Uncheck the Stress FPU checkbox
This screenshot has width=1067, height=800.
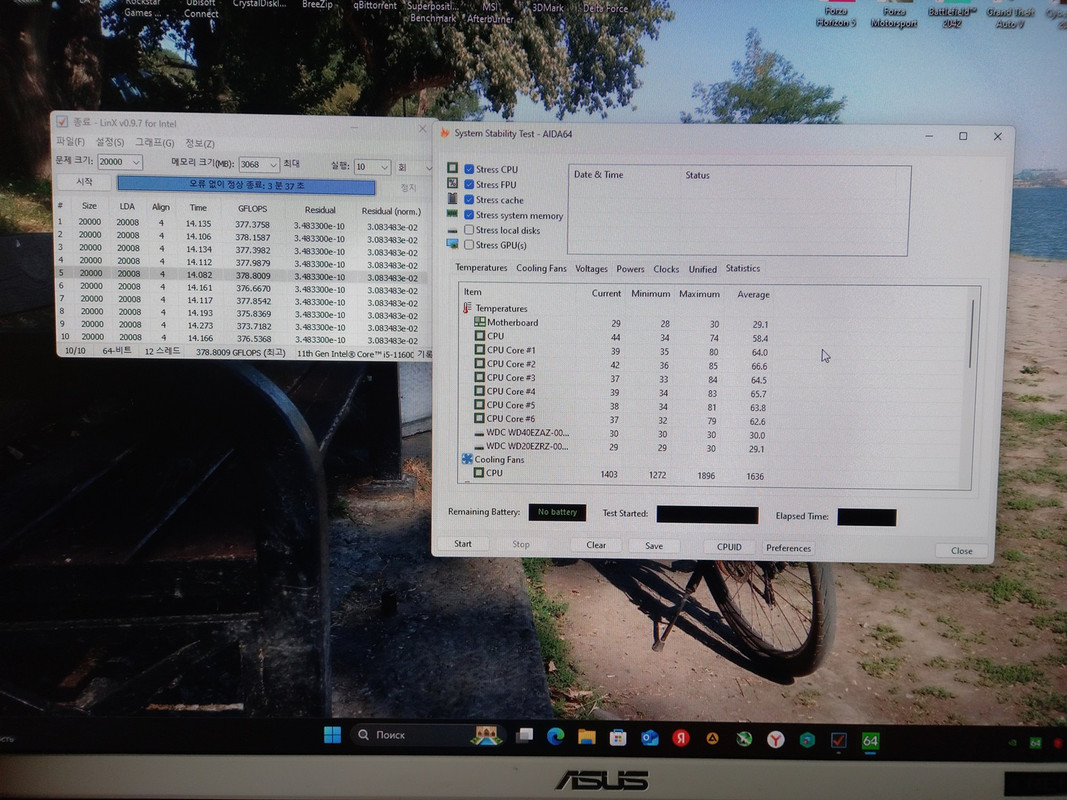(x=469, y=184)
